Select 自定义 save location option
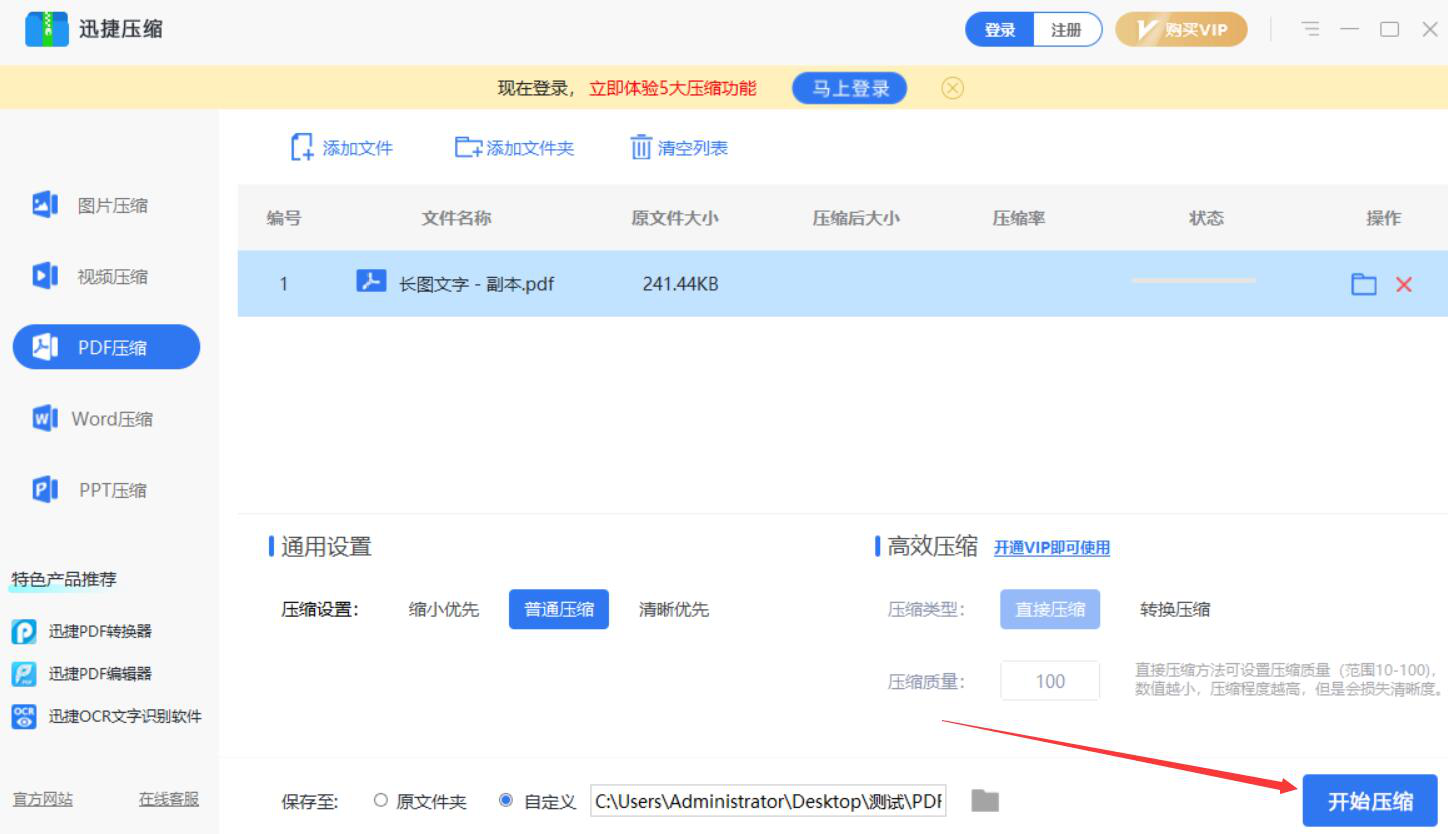1448x834 pixels. point(506,801)
